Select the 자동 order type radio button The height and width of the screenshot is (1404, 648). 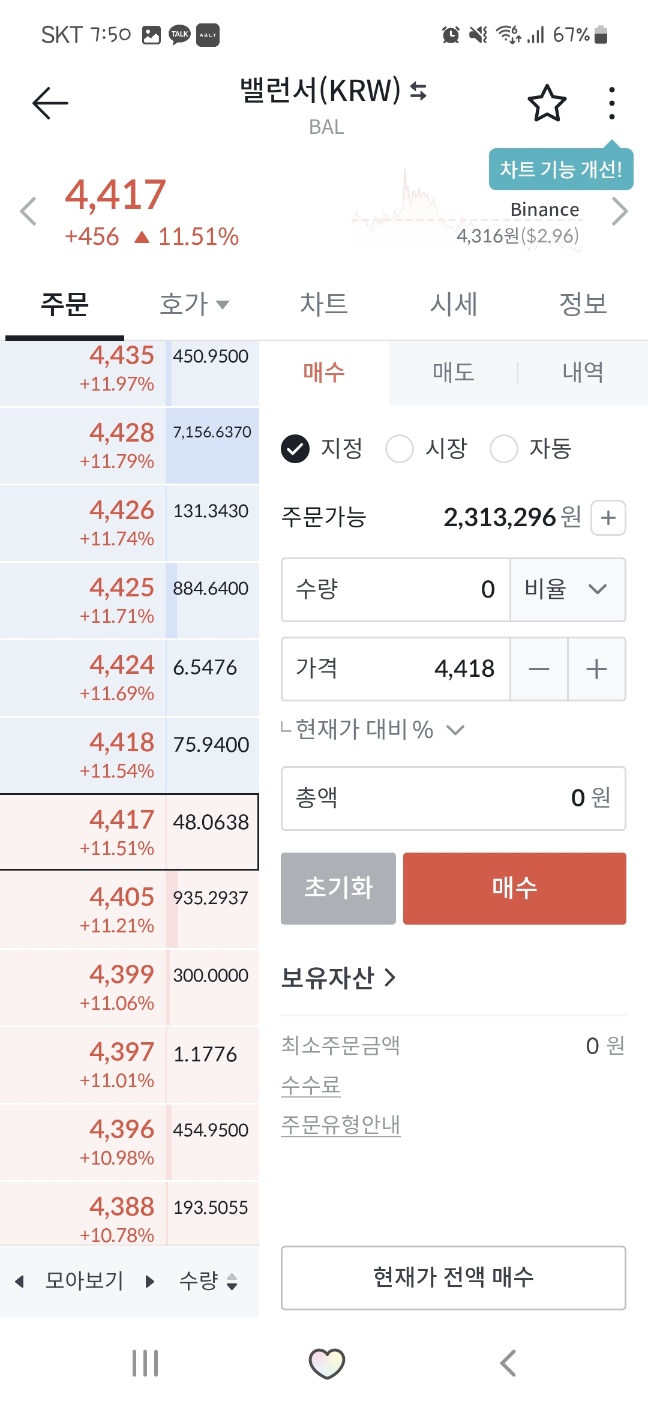click(504, 449)
